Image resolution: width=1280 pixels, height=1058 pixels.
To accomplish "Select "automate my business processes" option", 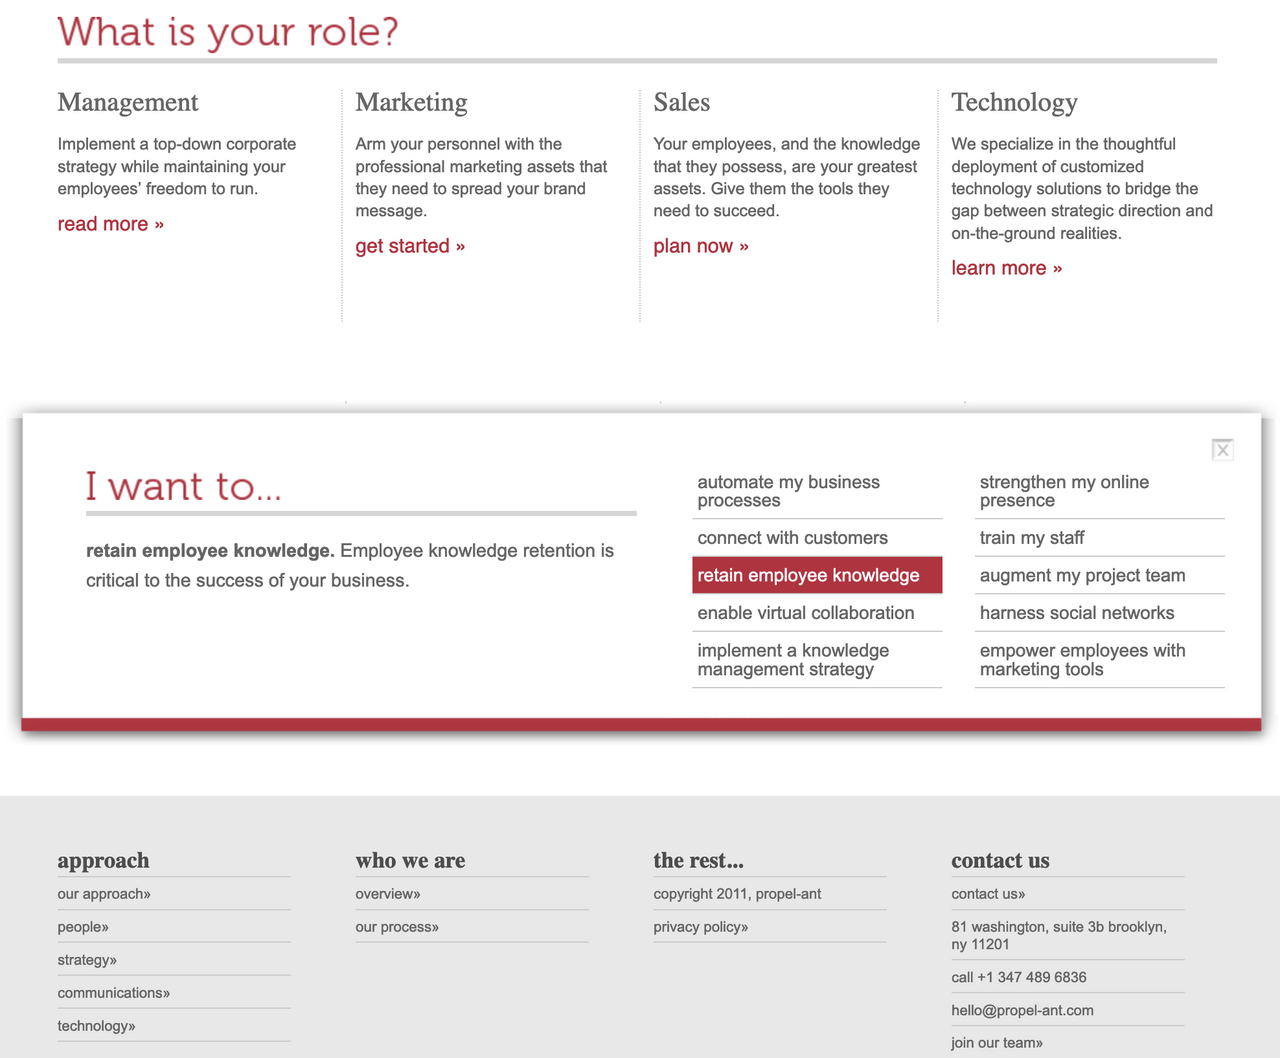I will coord(789,491).
